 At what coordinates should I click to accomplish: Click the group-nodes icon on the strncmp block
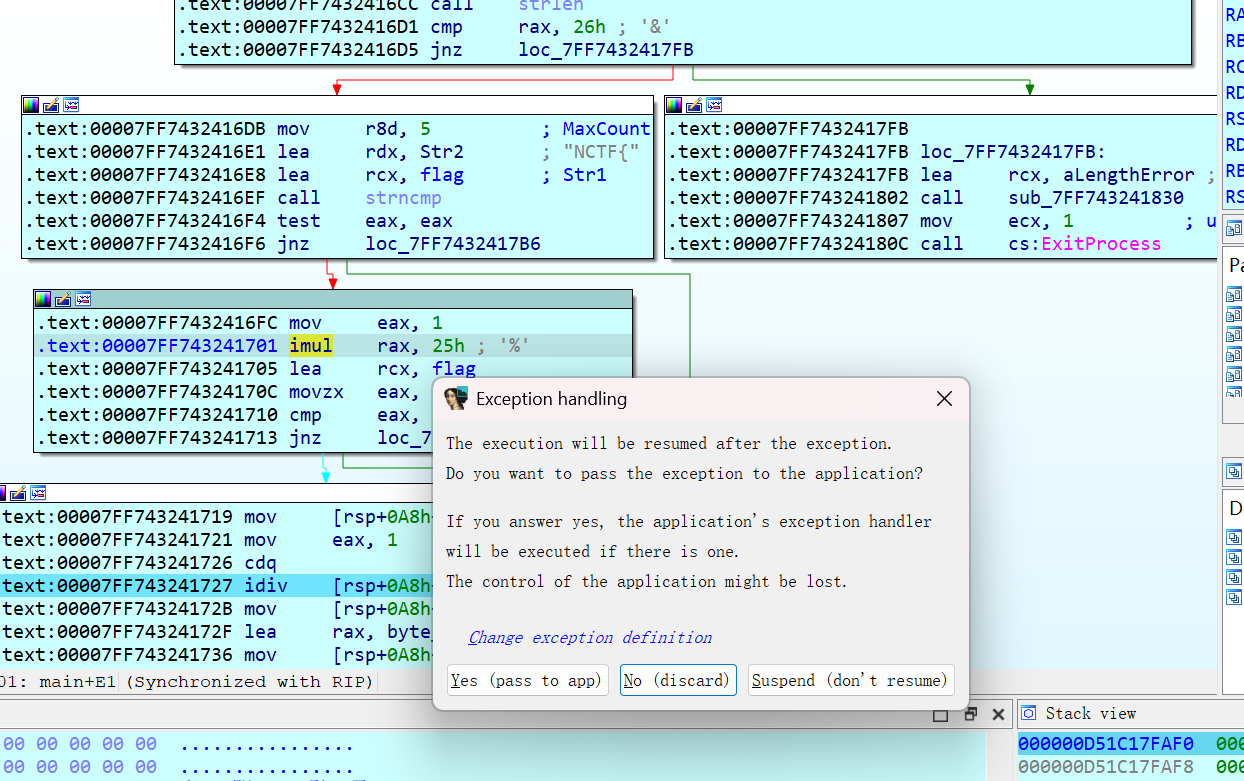(71, 104)
